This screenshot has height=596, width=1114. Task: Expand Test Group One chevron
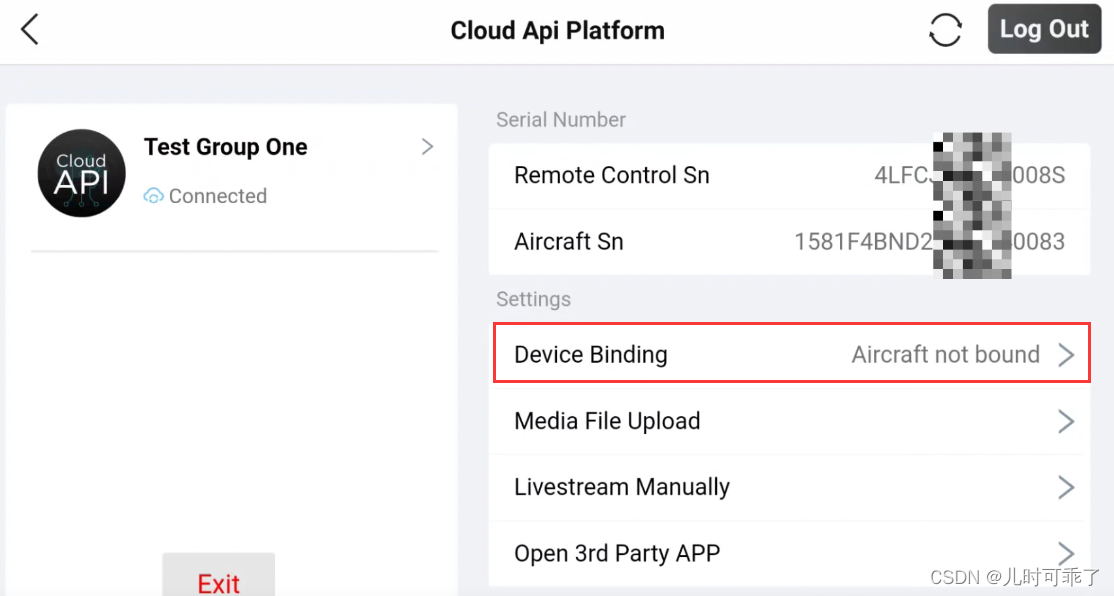427,147
